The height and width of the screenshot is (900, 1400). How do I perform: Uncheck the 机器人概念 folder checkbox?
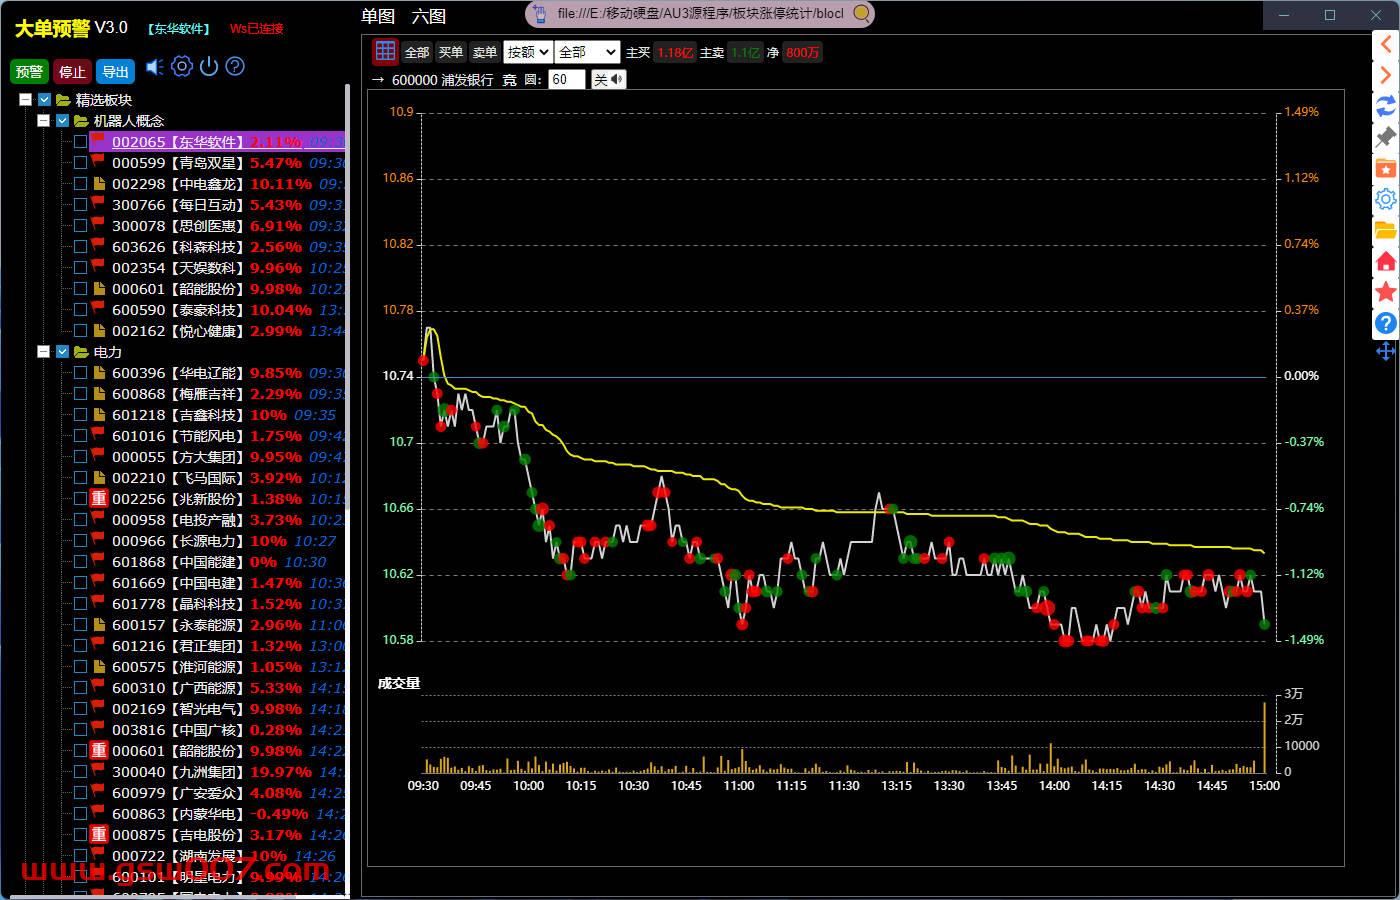click(x=63, y=121)
